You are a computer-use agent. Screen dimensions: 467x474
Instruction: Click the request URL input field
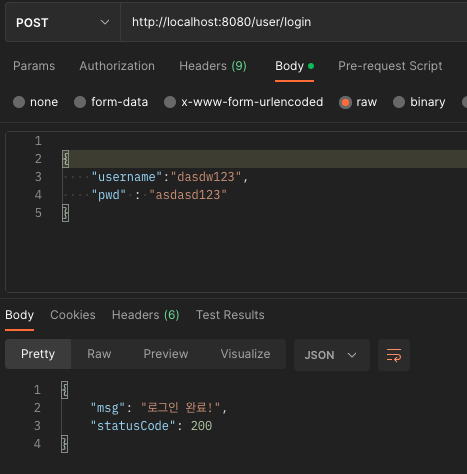tap(293, 22)
